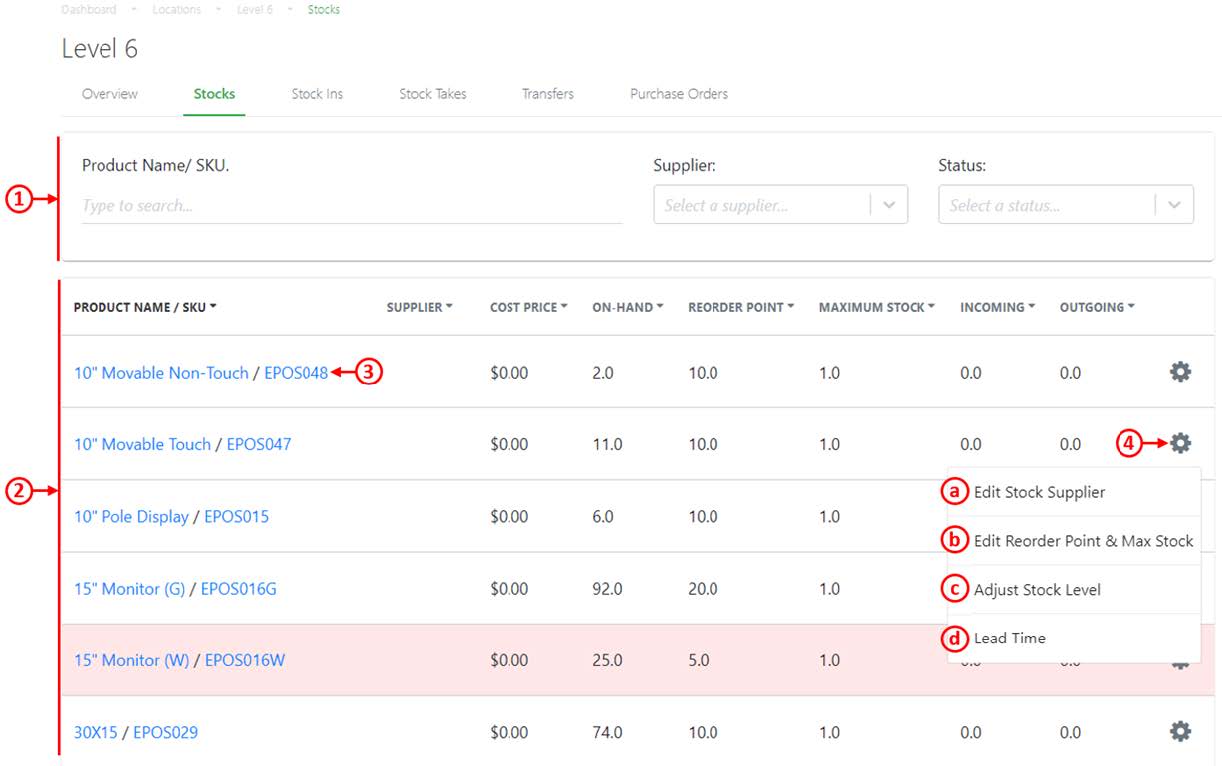Open the 15" Monitor (W) product link
The image size is (1222, 766).
(x=131, y=660)
